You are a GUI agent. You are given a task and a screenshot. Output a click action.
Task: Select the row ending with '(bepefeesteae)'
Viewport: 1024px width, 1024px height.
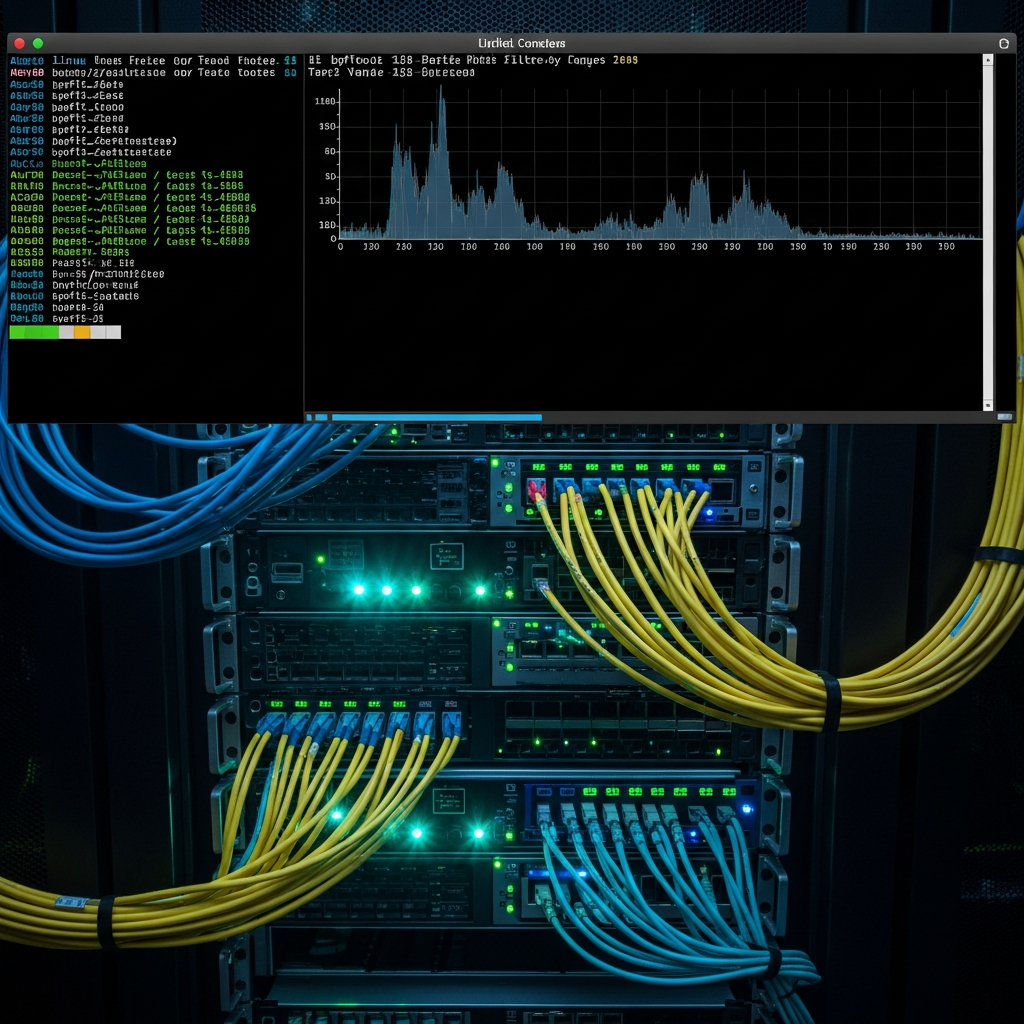click(93, 141)
